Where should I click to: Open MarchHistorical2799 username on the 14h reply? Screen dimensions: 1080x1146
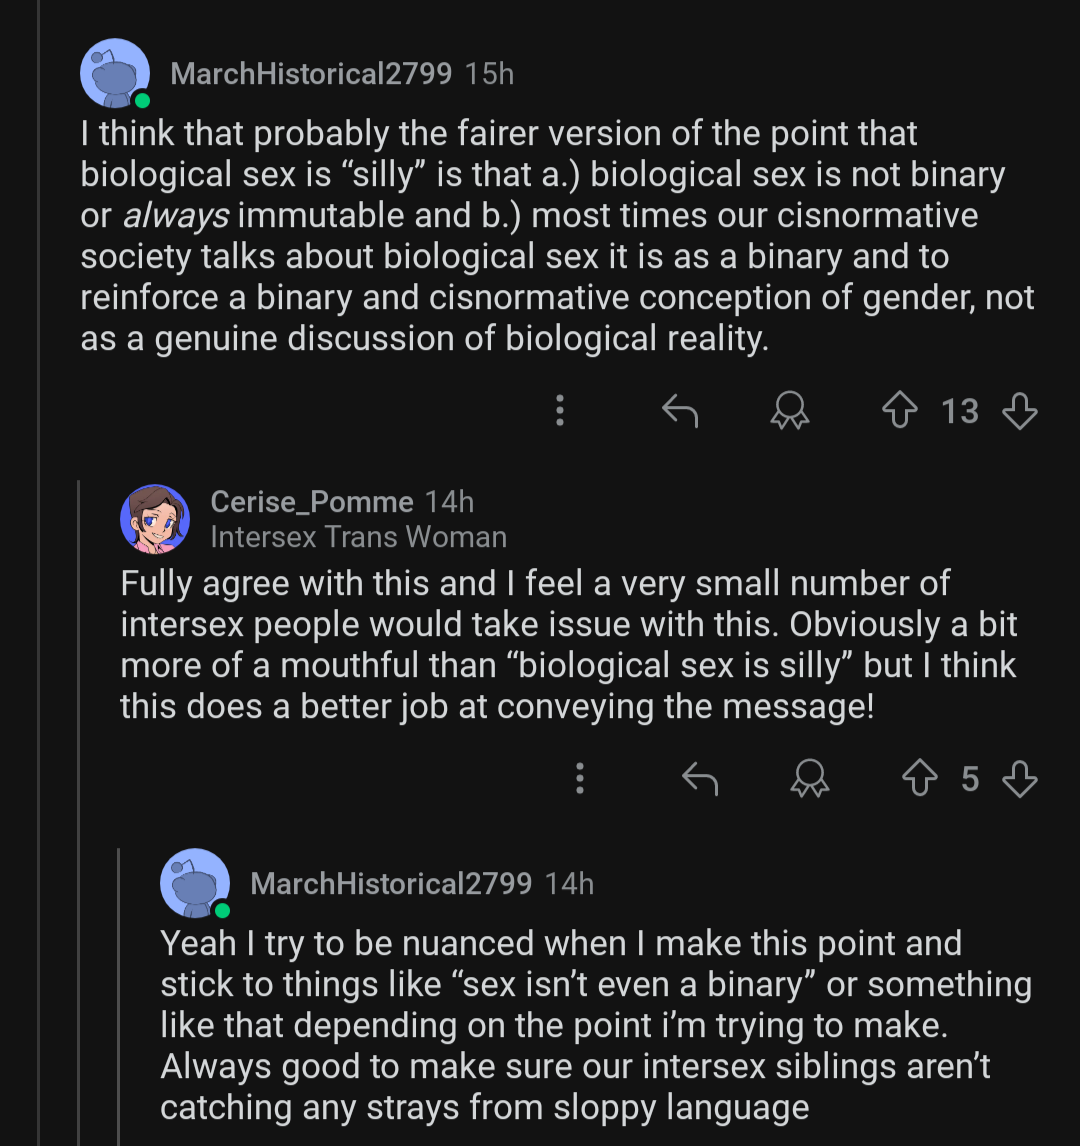391,884
